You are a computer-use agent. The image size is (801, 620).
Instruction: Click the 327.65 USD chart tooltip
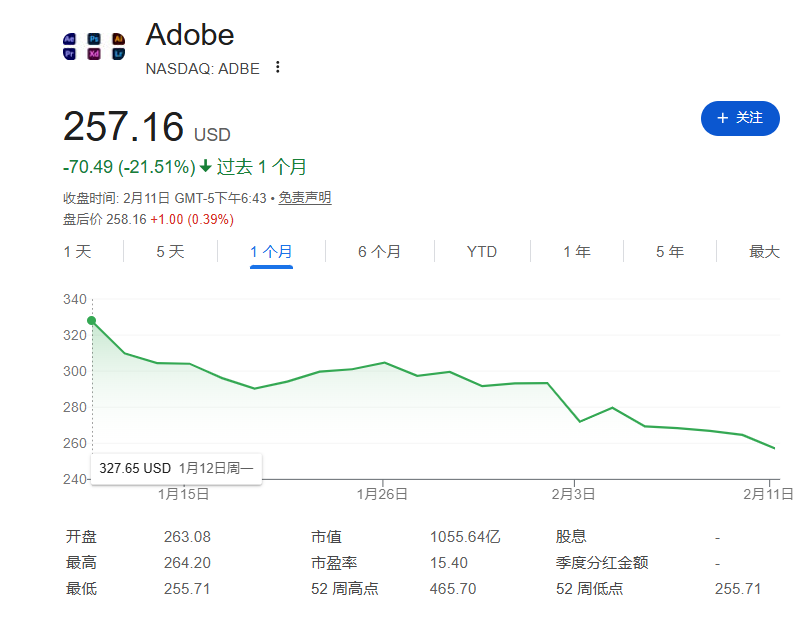(x=176, y=468)
